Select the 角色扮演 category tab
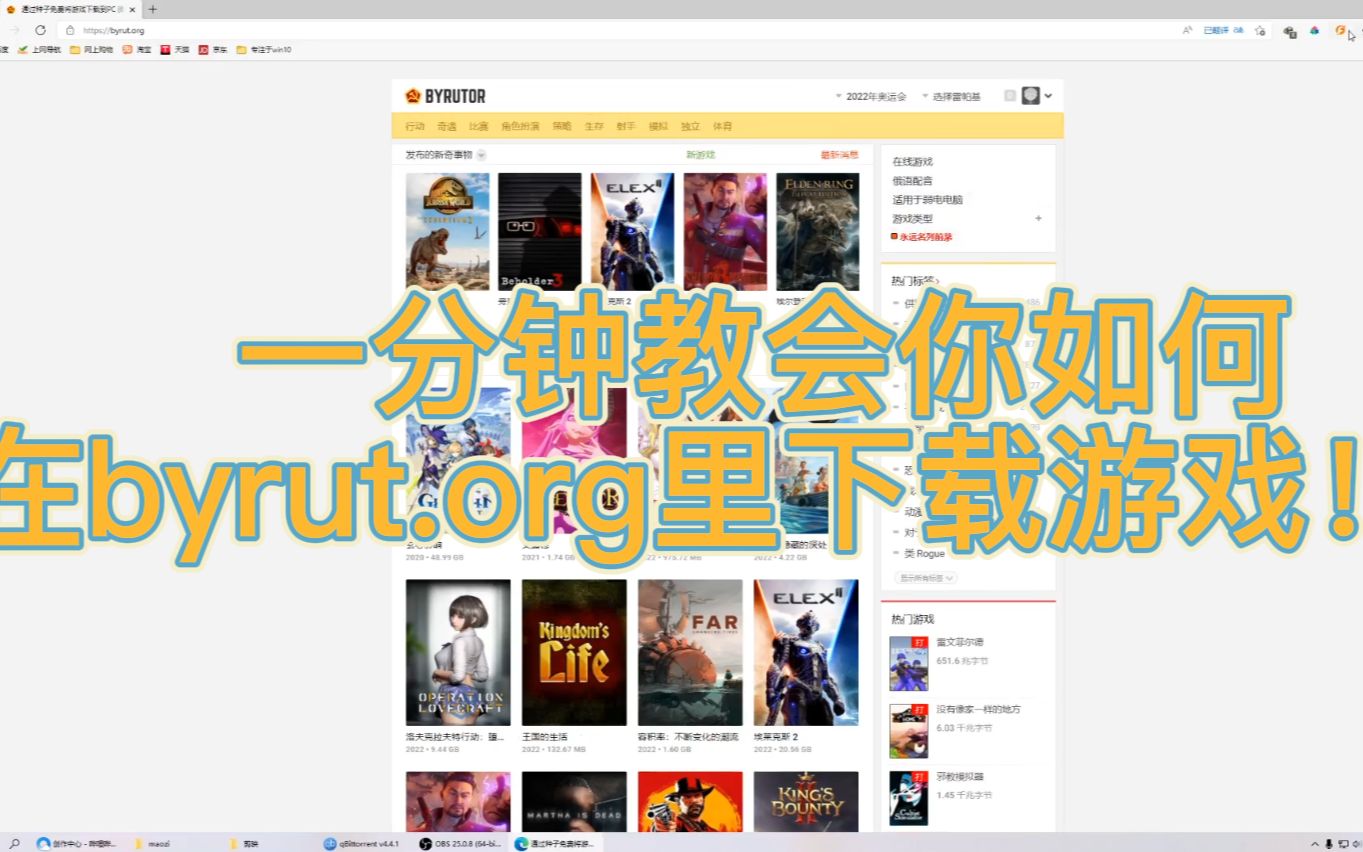The height and width of the screenshot is (852, 1363). (x=520, y=127)
